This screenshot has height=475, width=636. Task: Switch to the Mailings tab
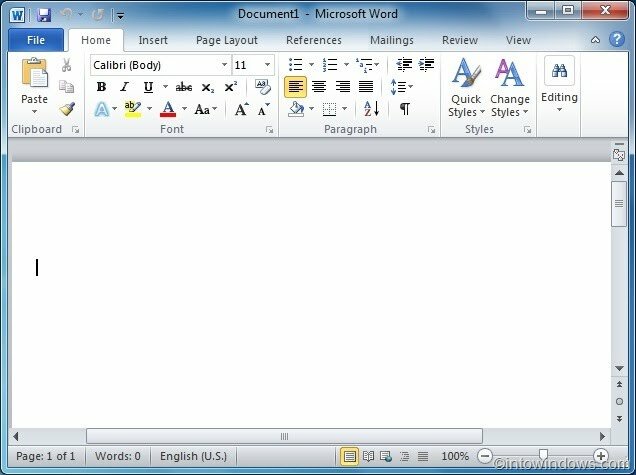(392, 40)
